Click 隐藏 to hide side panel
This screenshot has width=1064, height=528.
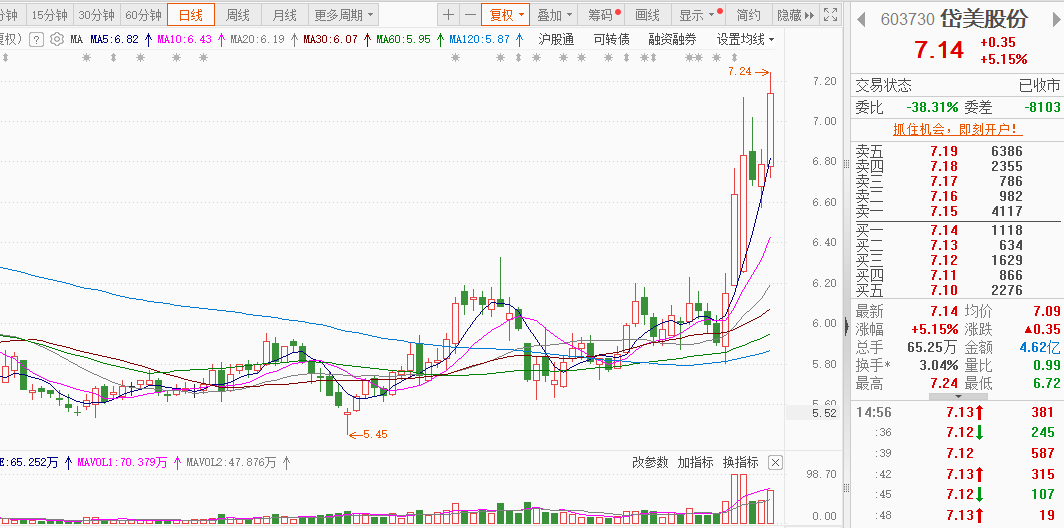pos(795,14)
